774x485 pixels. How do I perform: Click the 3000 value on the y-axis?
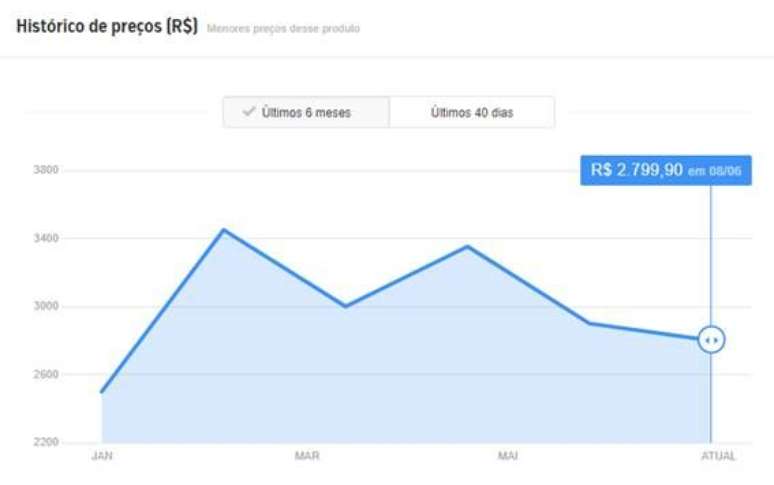point(47,306)
